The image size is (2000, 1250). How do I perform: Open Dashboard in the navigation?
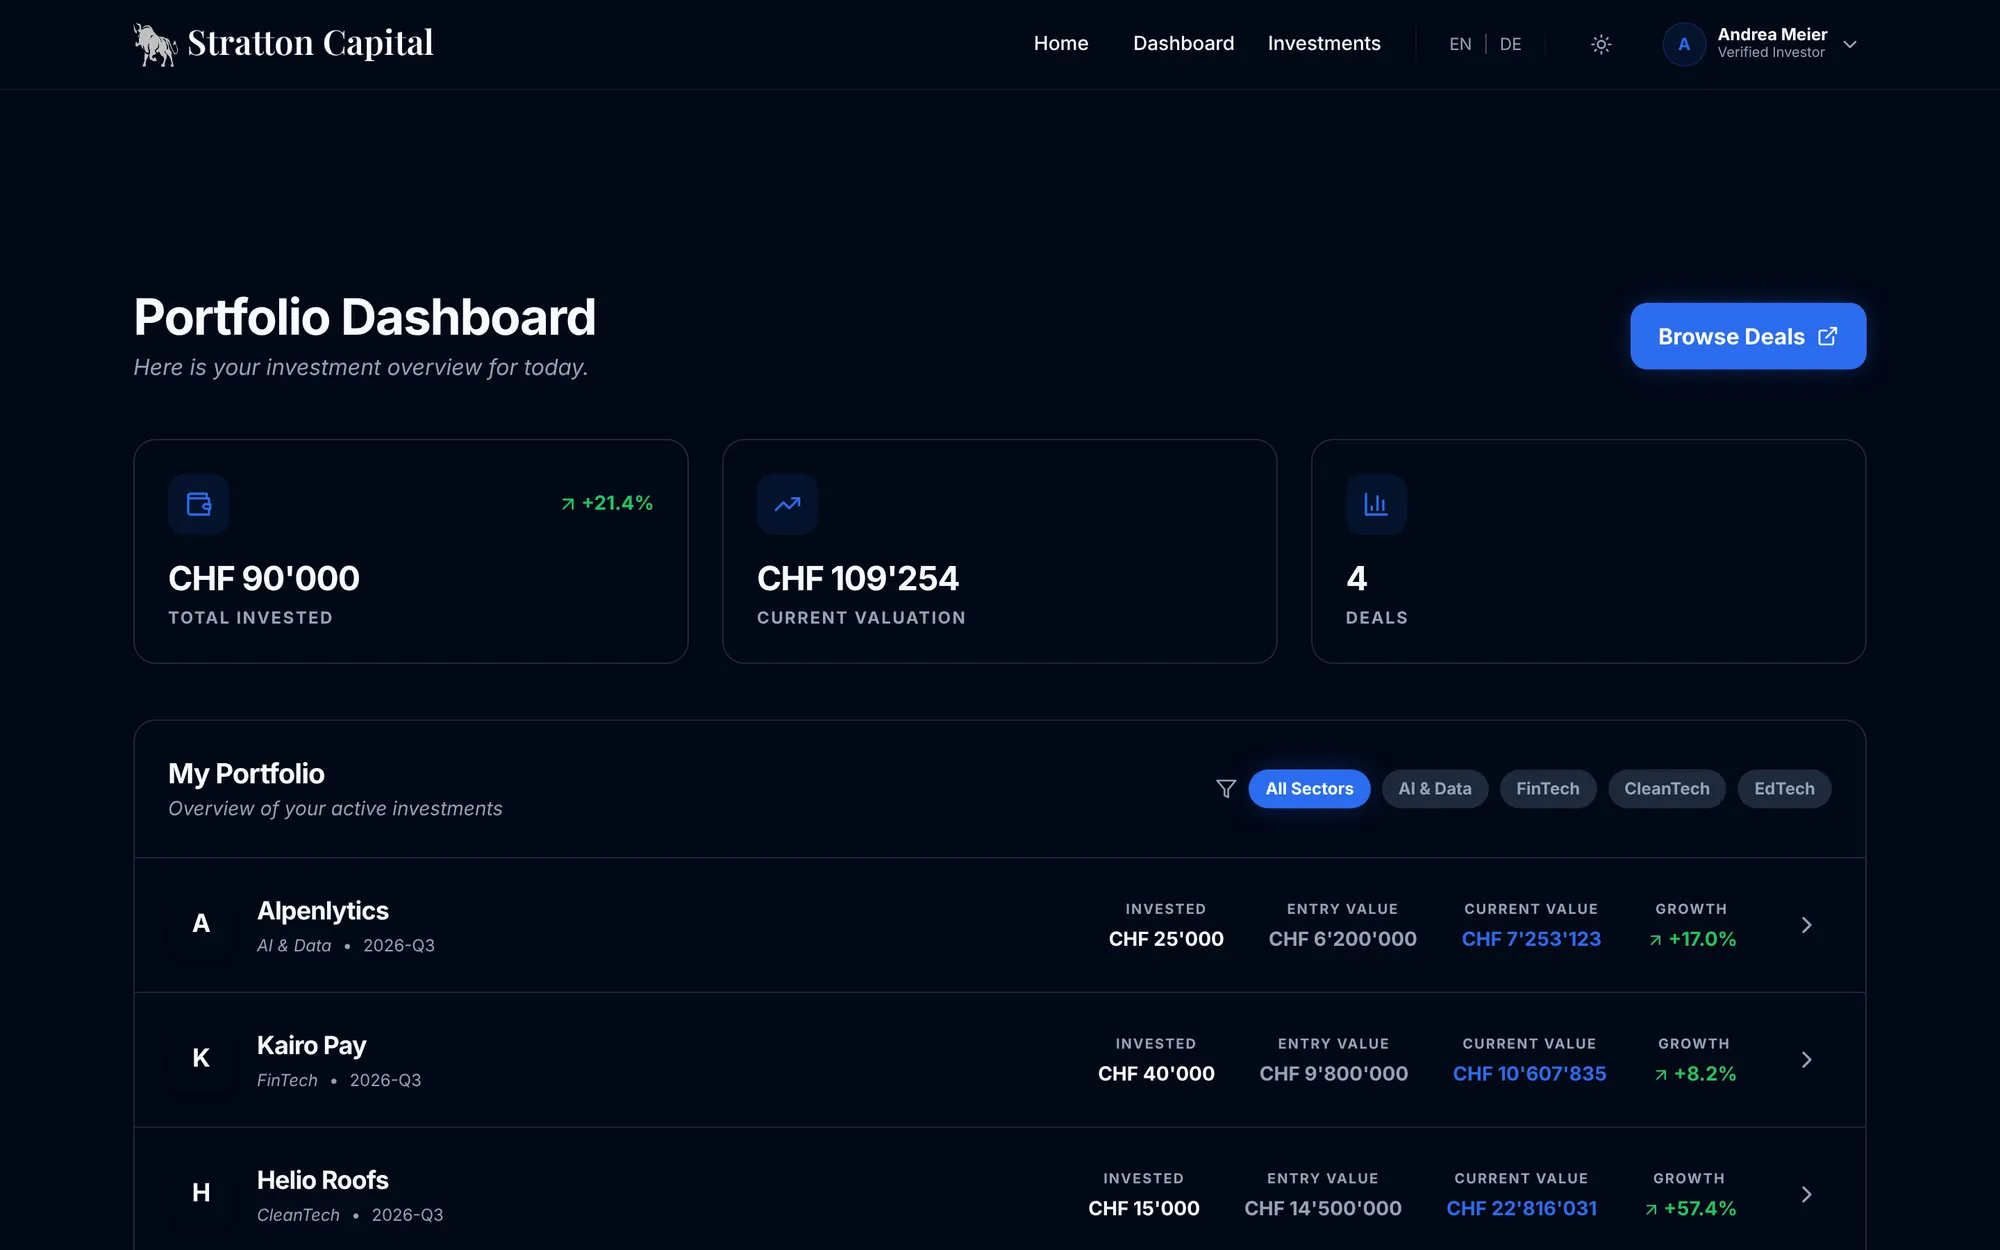1183,44
